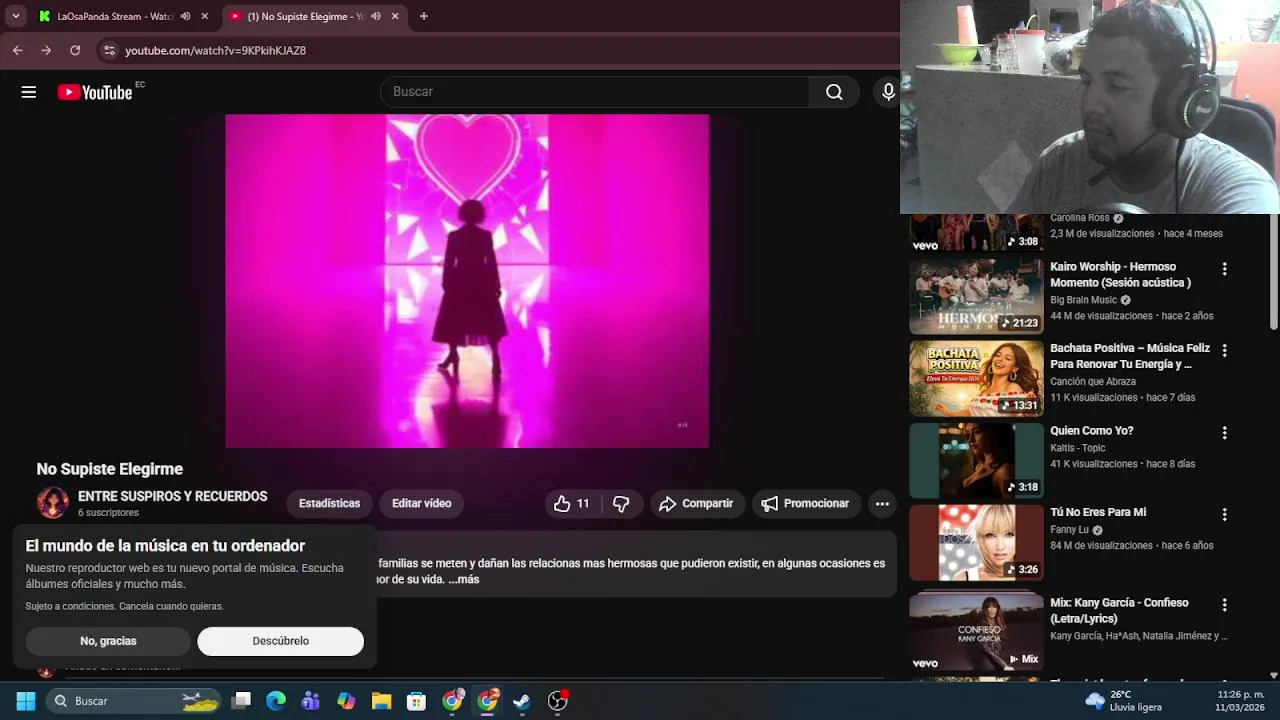This screenshot has width=1280, height=720.
Task: Open options menu for Tú No Eres Para Mi
Action: tap(1224, 514)
